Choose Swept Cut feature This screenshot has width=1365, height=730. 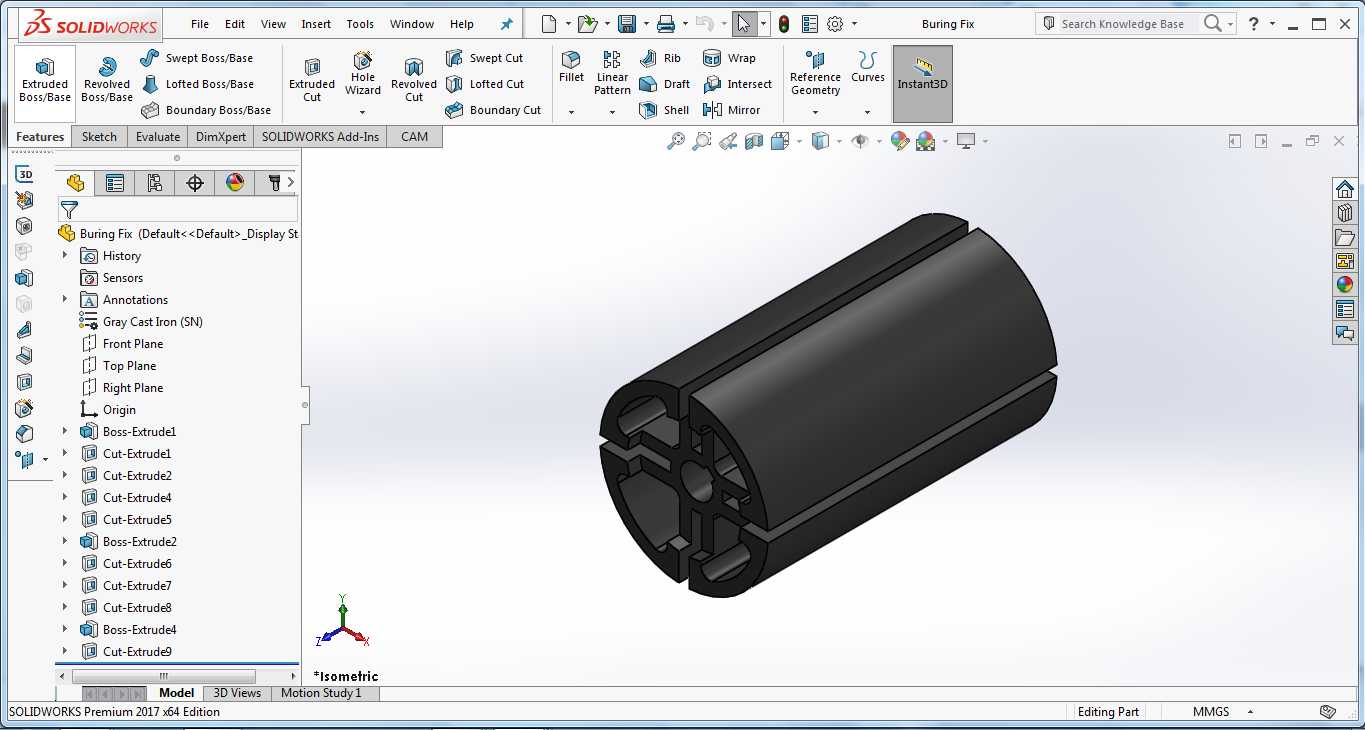485,58
